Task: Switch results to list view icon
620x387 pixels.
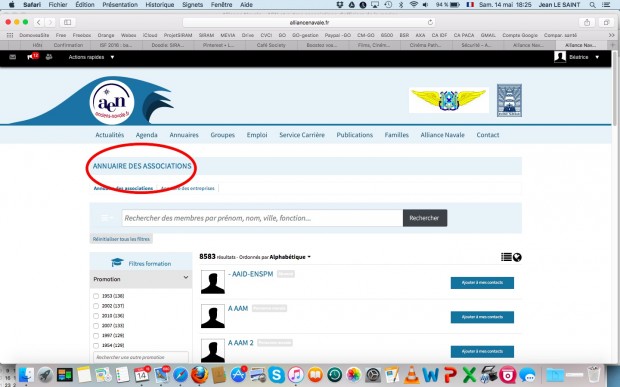Action: click(506, 257)
